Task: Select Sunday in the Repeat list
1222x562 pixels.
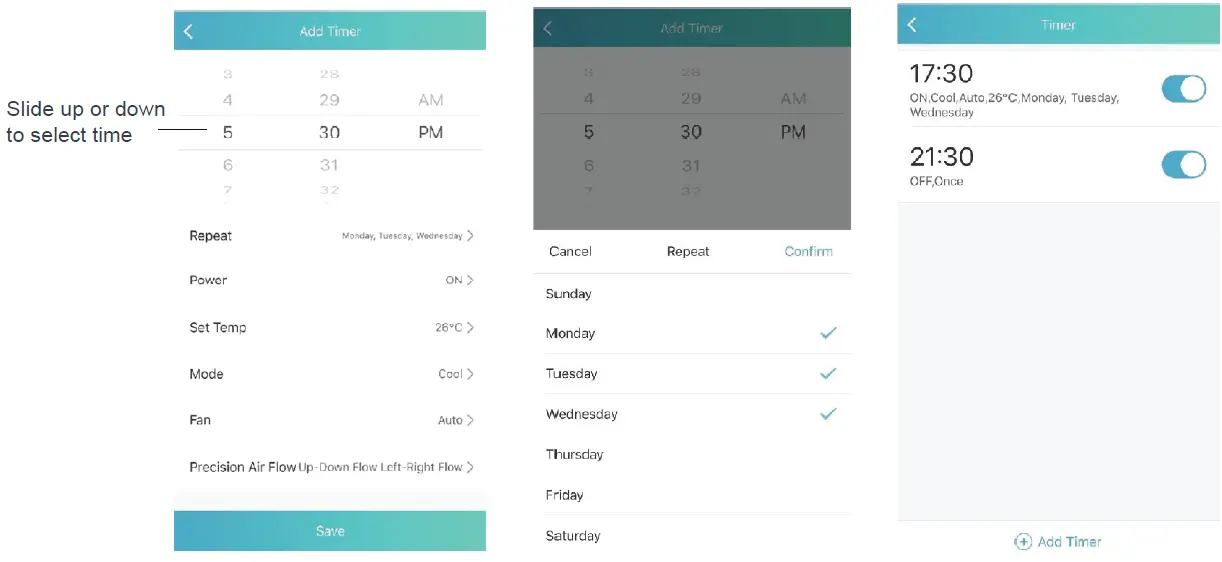Action: 569,294
